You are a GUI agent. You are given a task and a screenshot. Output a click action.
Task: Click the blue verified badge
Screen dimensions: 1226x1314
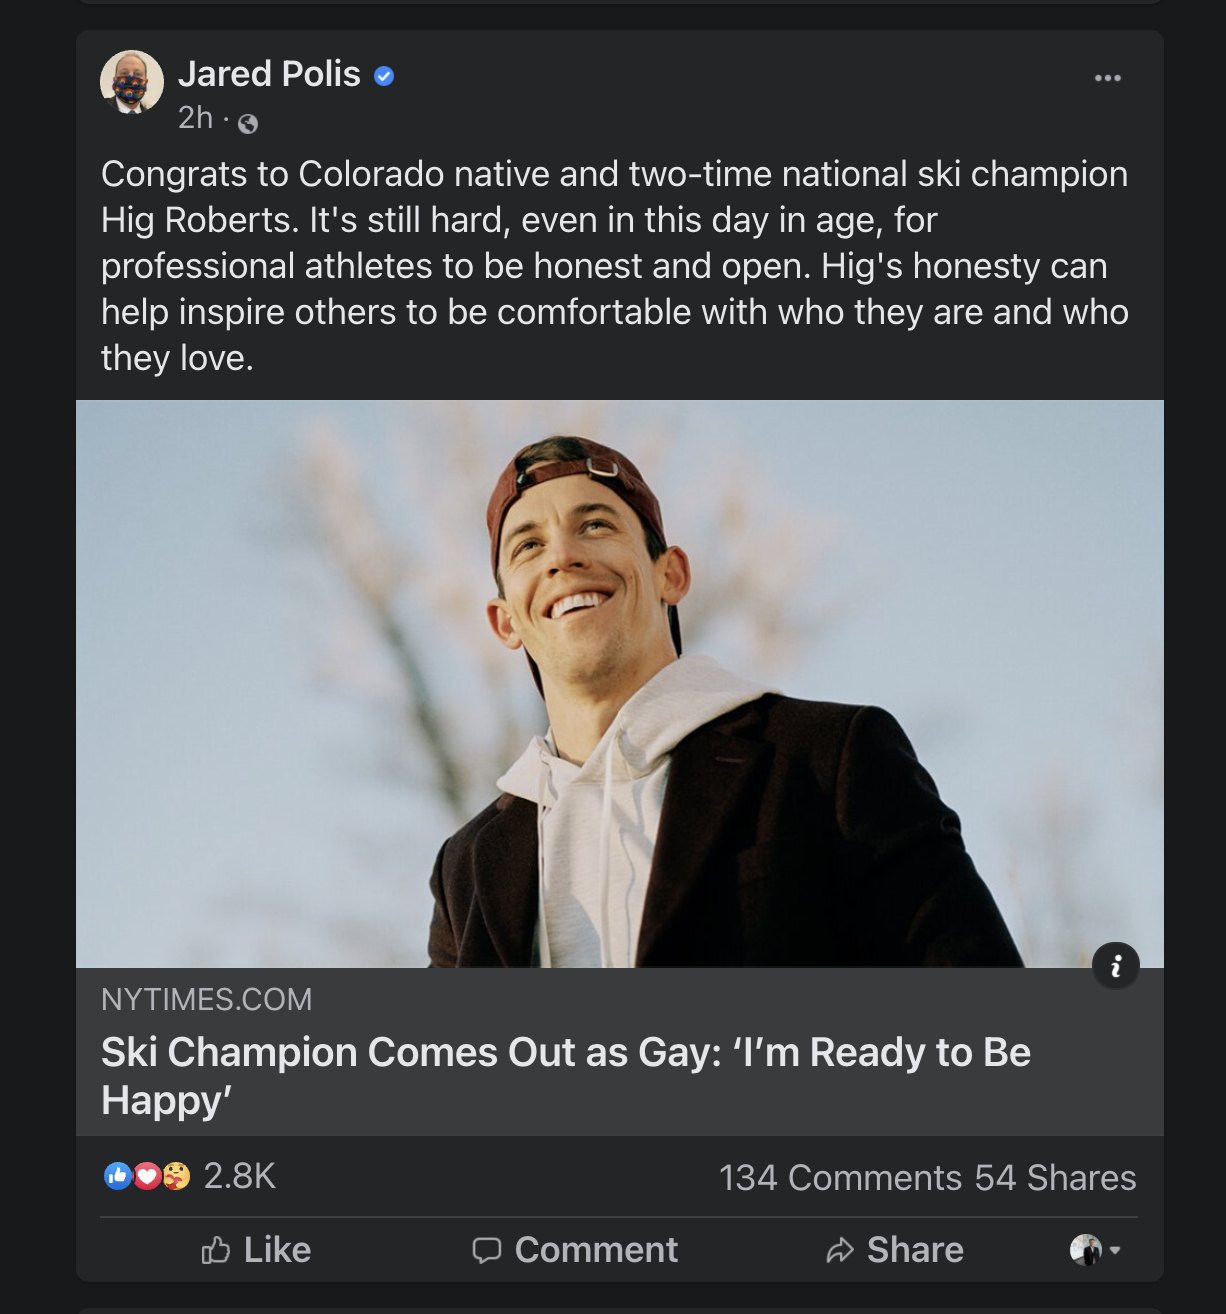click(x=384, y=76)
